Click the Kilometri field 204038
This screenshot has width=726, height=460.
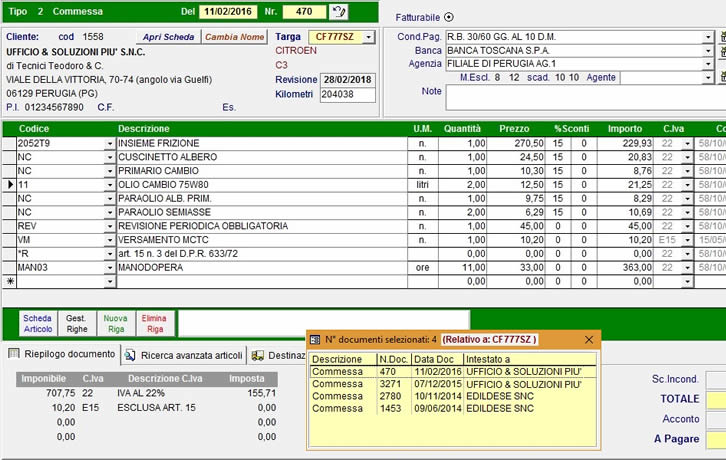(x=348, y=95)
